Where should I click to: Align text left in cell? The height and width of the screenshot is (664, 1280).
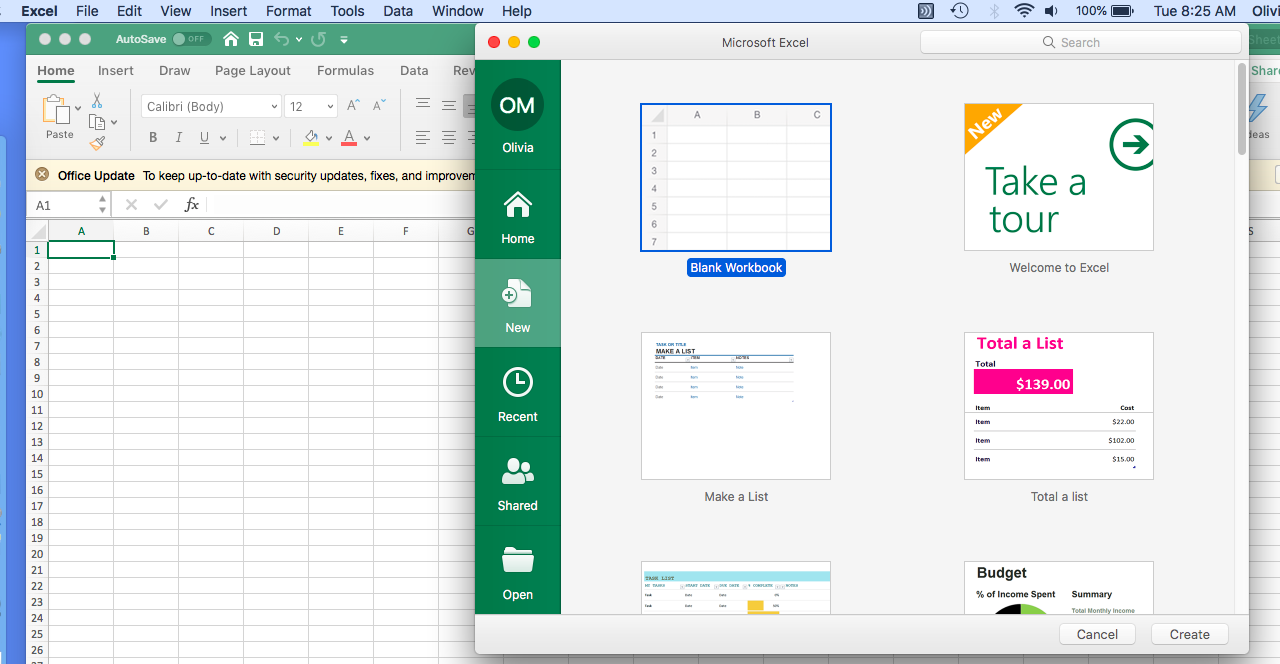tap(423, 137)
